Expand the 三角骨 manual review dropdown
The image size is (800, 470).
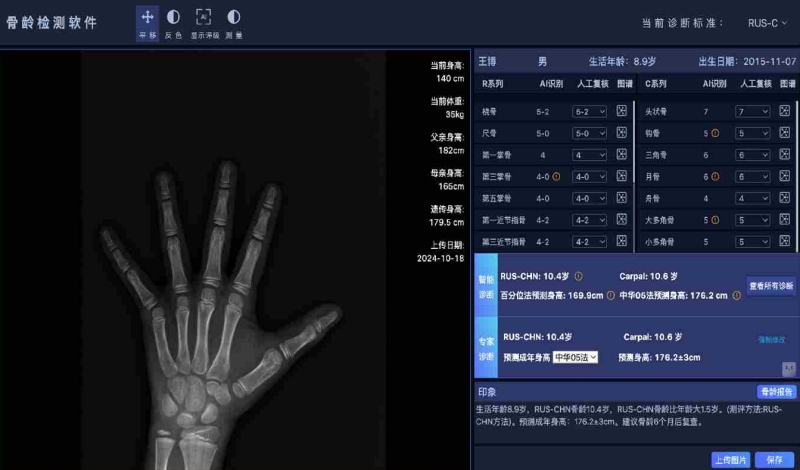(753, 156)
